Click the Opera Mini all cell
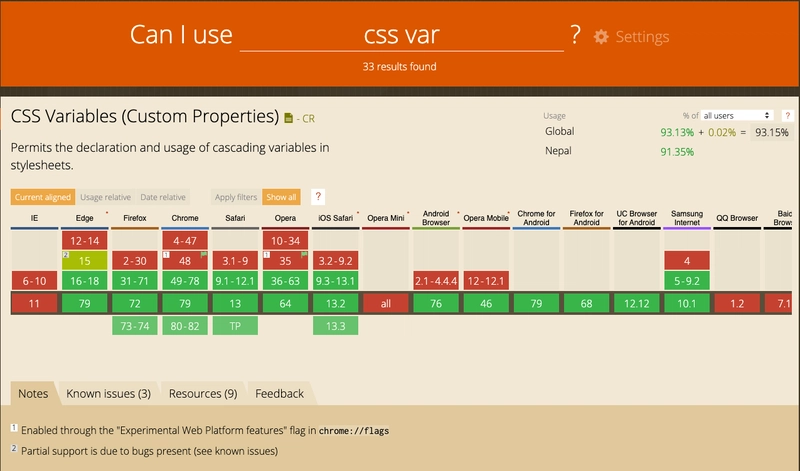800x471 pixels. click(x=386, y=303)
